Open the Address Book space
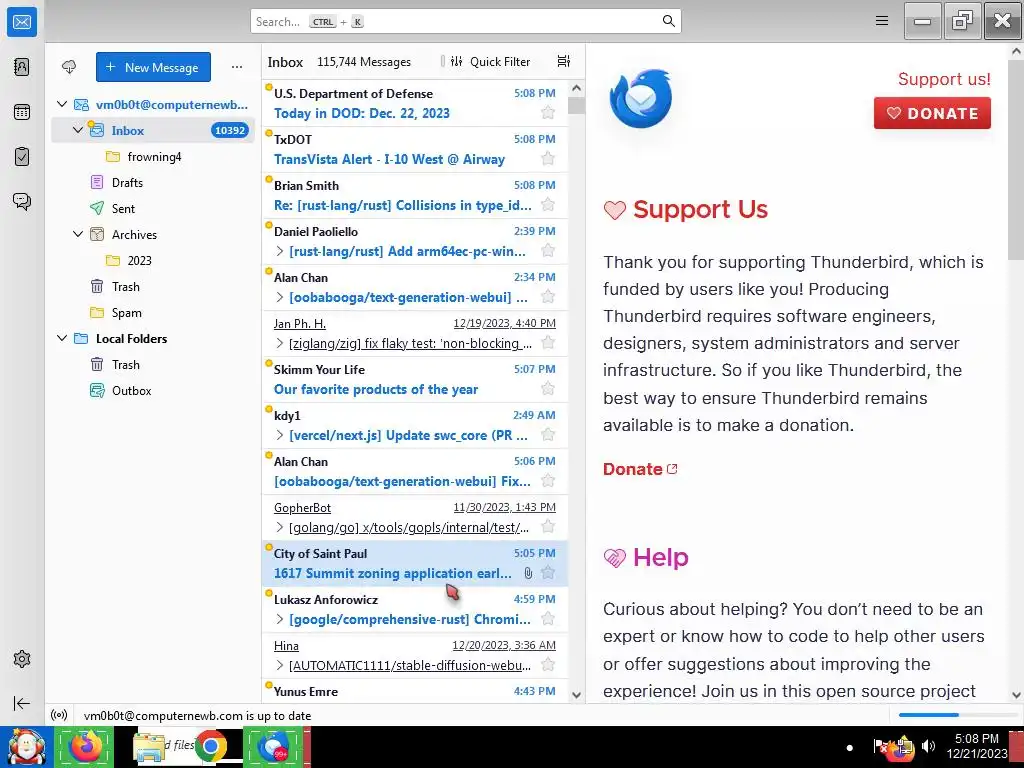Screen dimensions: 1024x768 (22, 67)
